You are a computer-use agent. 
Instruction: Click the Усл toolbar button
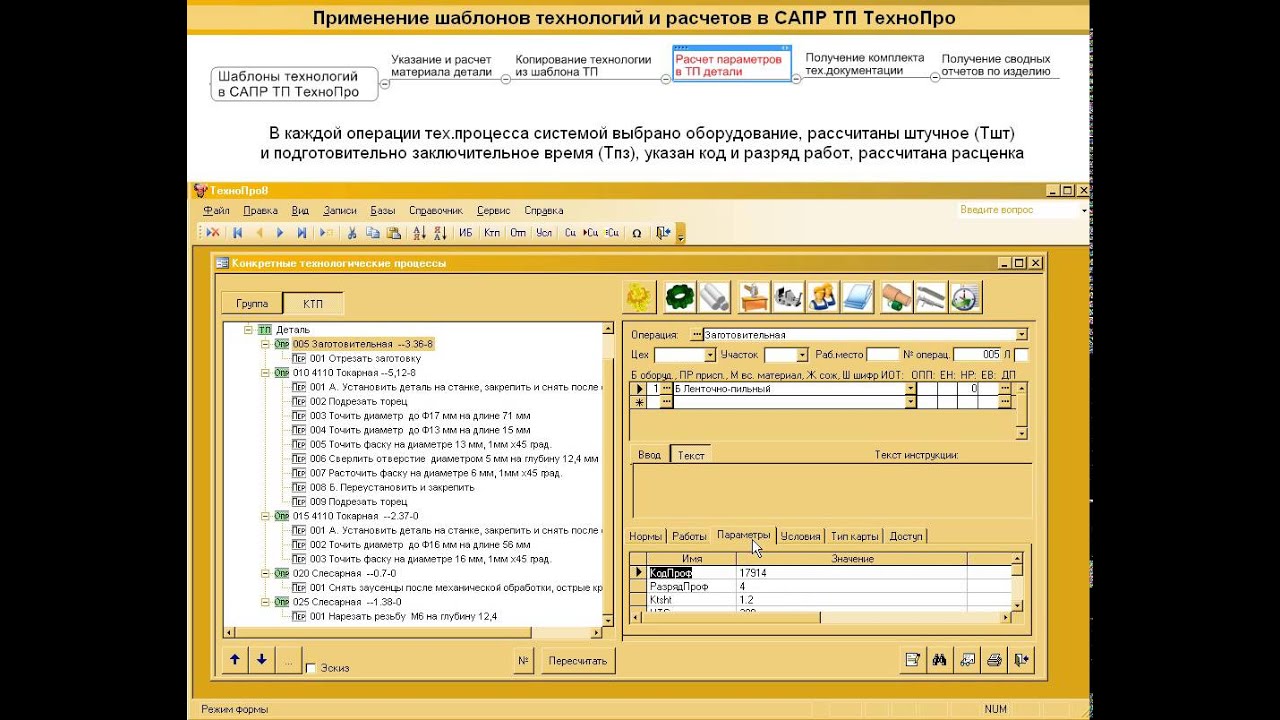544,232
